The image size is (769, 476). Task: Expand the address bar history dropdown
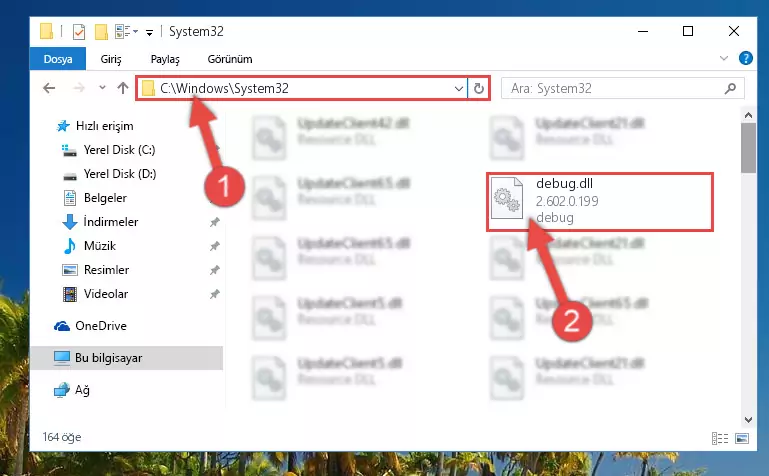pos(459,89)
